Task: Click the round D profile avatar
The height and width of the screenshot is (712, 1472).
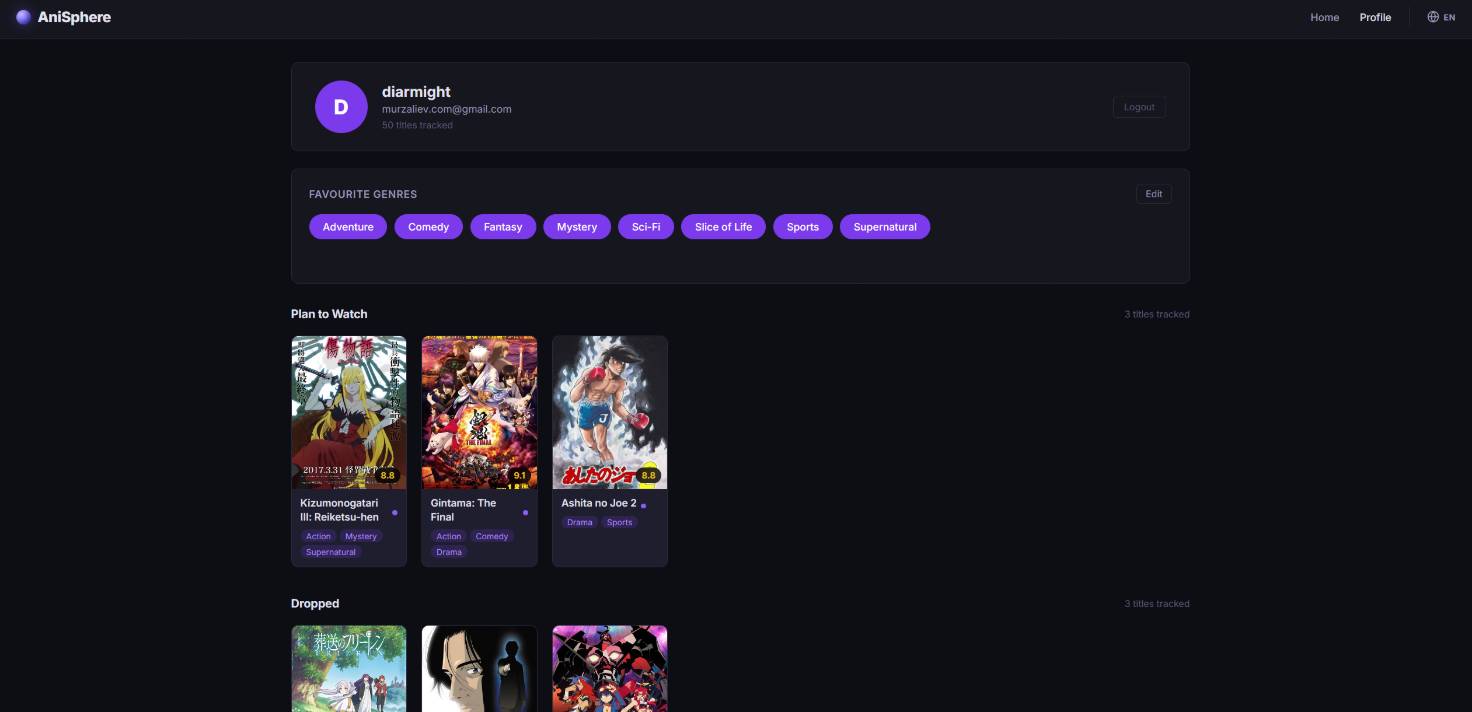Action: [x=341, y=107]
